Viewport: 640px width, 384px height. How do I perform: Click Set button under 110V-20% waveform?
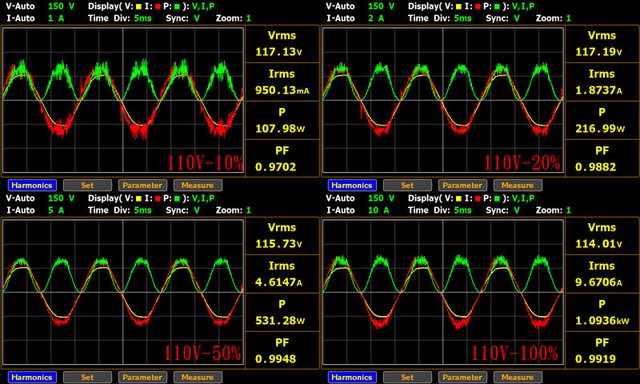[x=407, y=185]
